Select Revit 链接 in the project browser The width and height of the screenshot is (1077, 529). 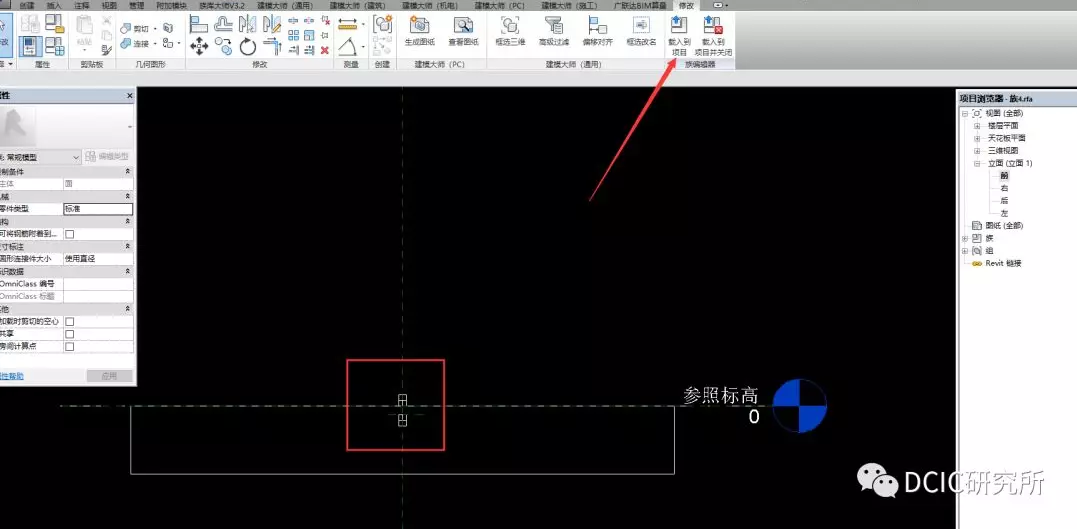tap(1004, 263)
